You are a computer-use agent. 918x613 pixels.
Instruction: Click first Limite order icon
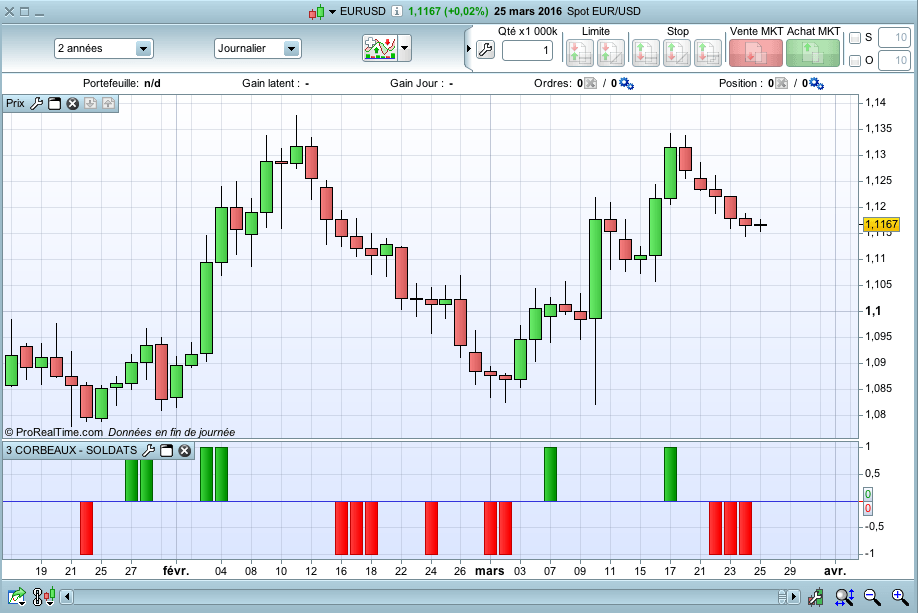[580, 52]
